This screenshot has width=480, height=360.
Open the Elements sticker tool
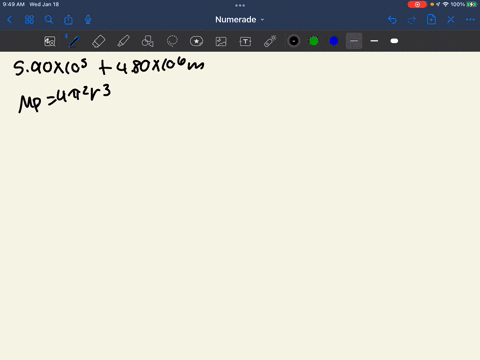pos(196,41)
